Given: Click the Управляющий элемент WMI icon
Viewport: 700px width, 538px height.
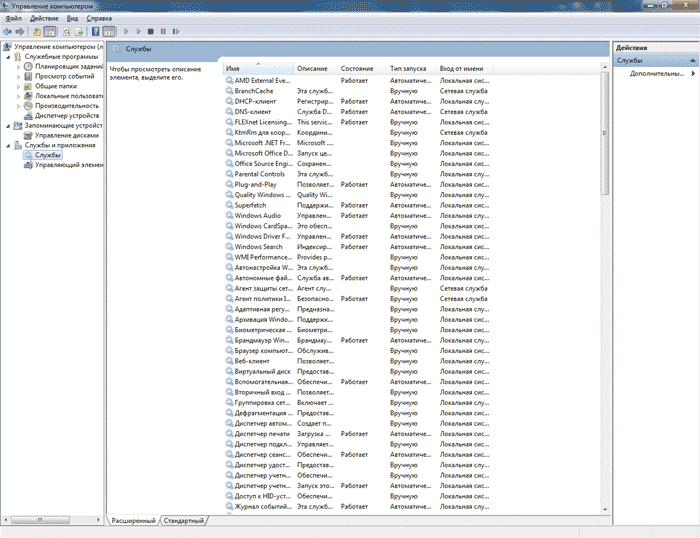Looking at the screenshot, I should (28, 165).
